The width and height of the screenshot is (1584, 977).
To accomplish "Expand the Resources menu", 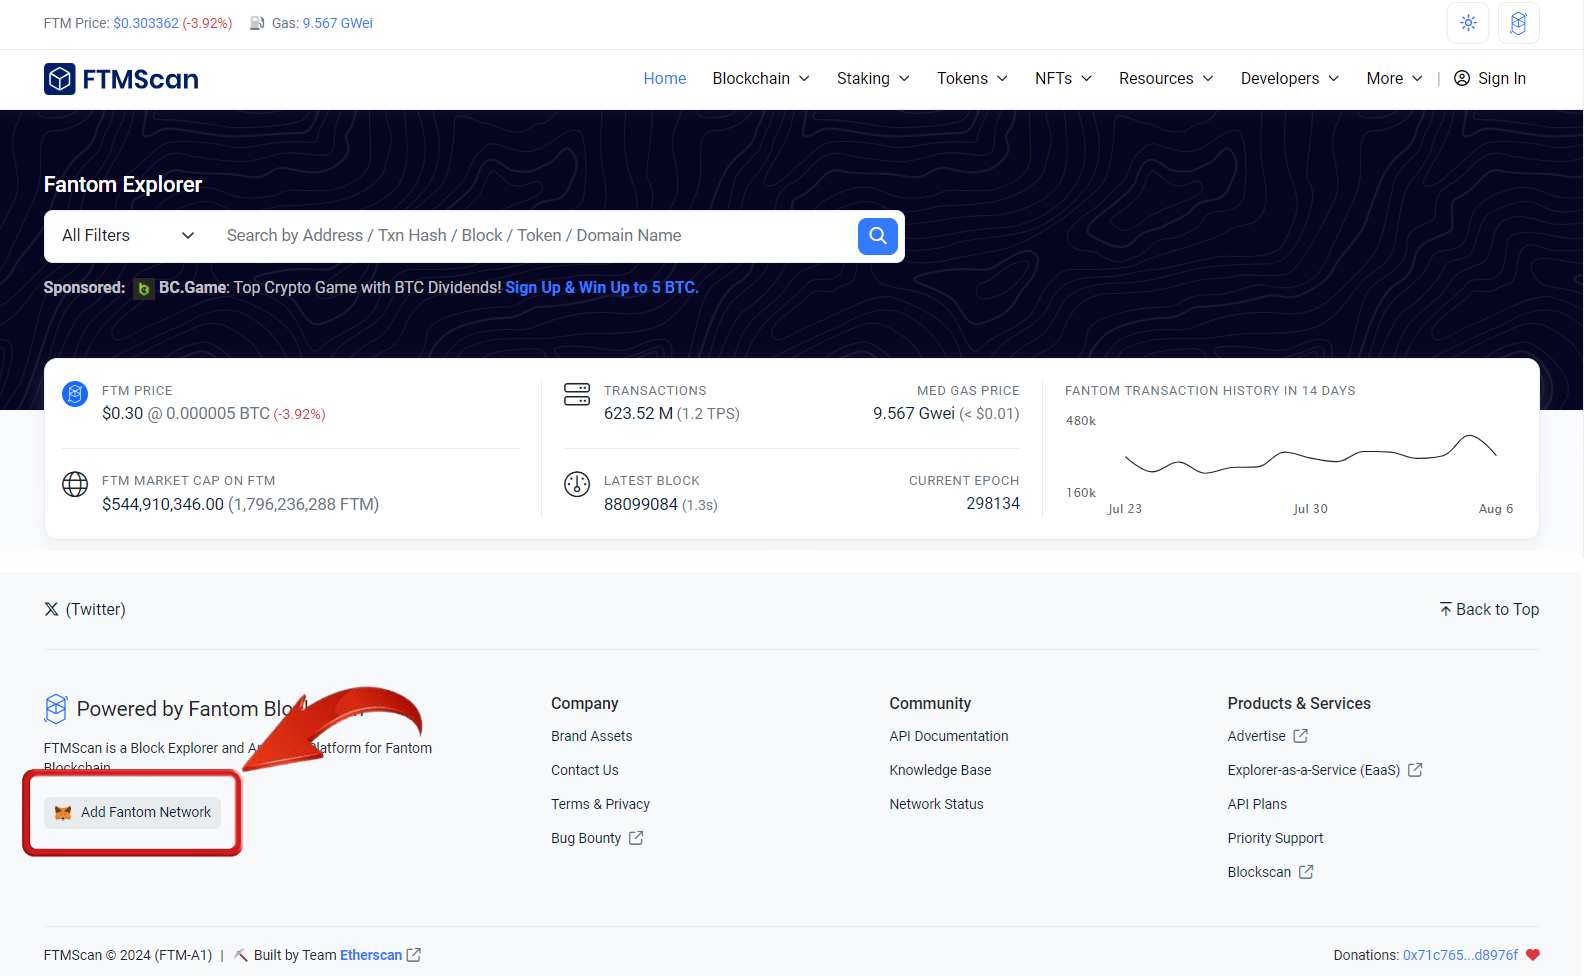I will tap(1166, 78).
